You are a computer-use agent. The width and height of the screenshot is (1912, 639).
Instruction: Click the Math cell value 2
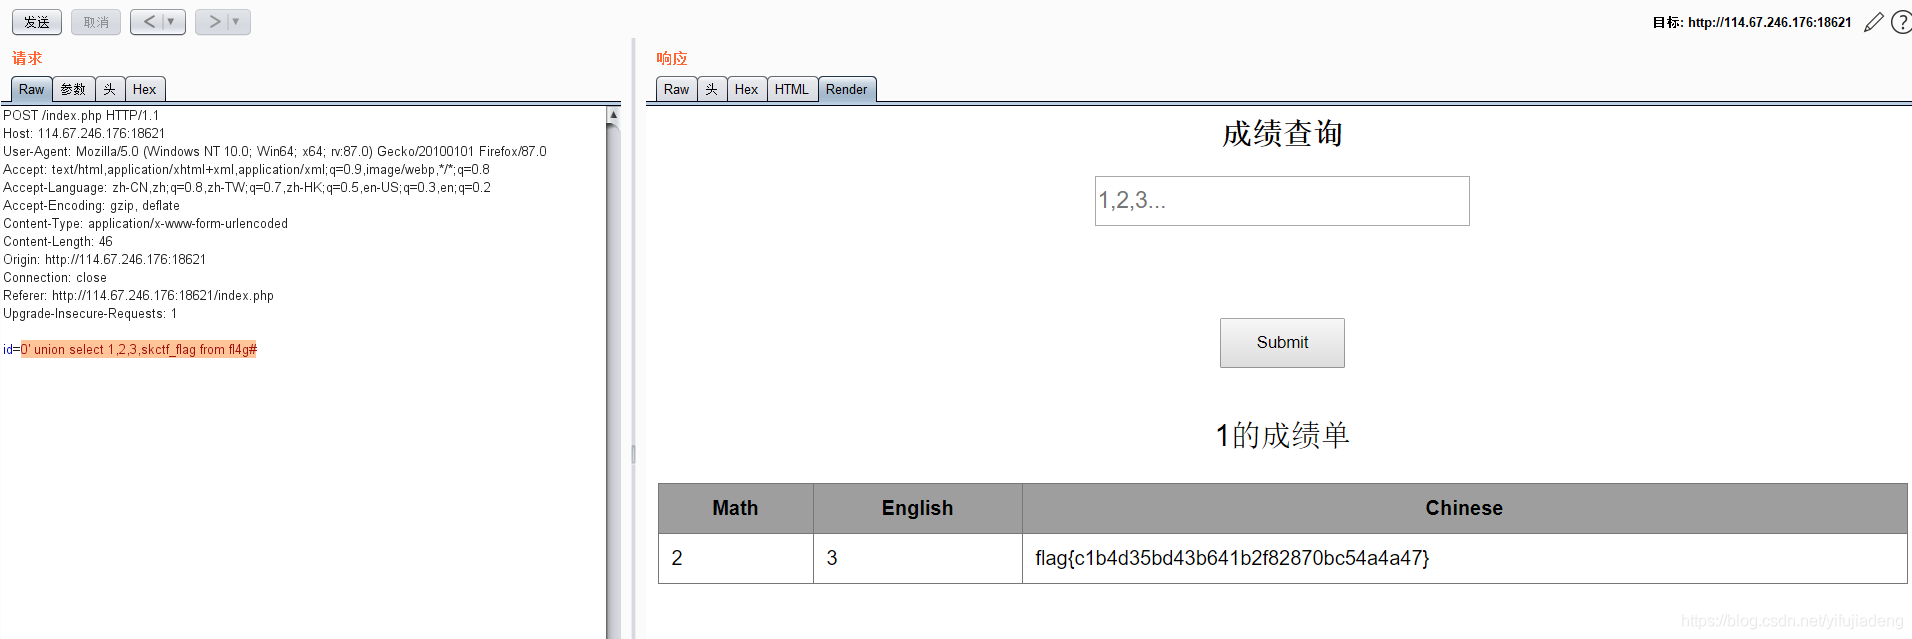click(x=735, y=558)
